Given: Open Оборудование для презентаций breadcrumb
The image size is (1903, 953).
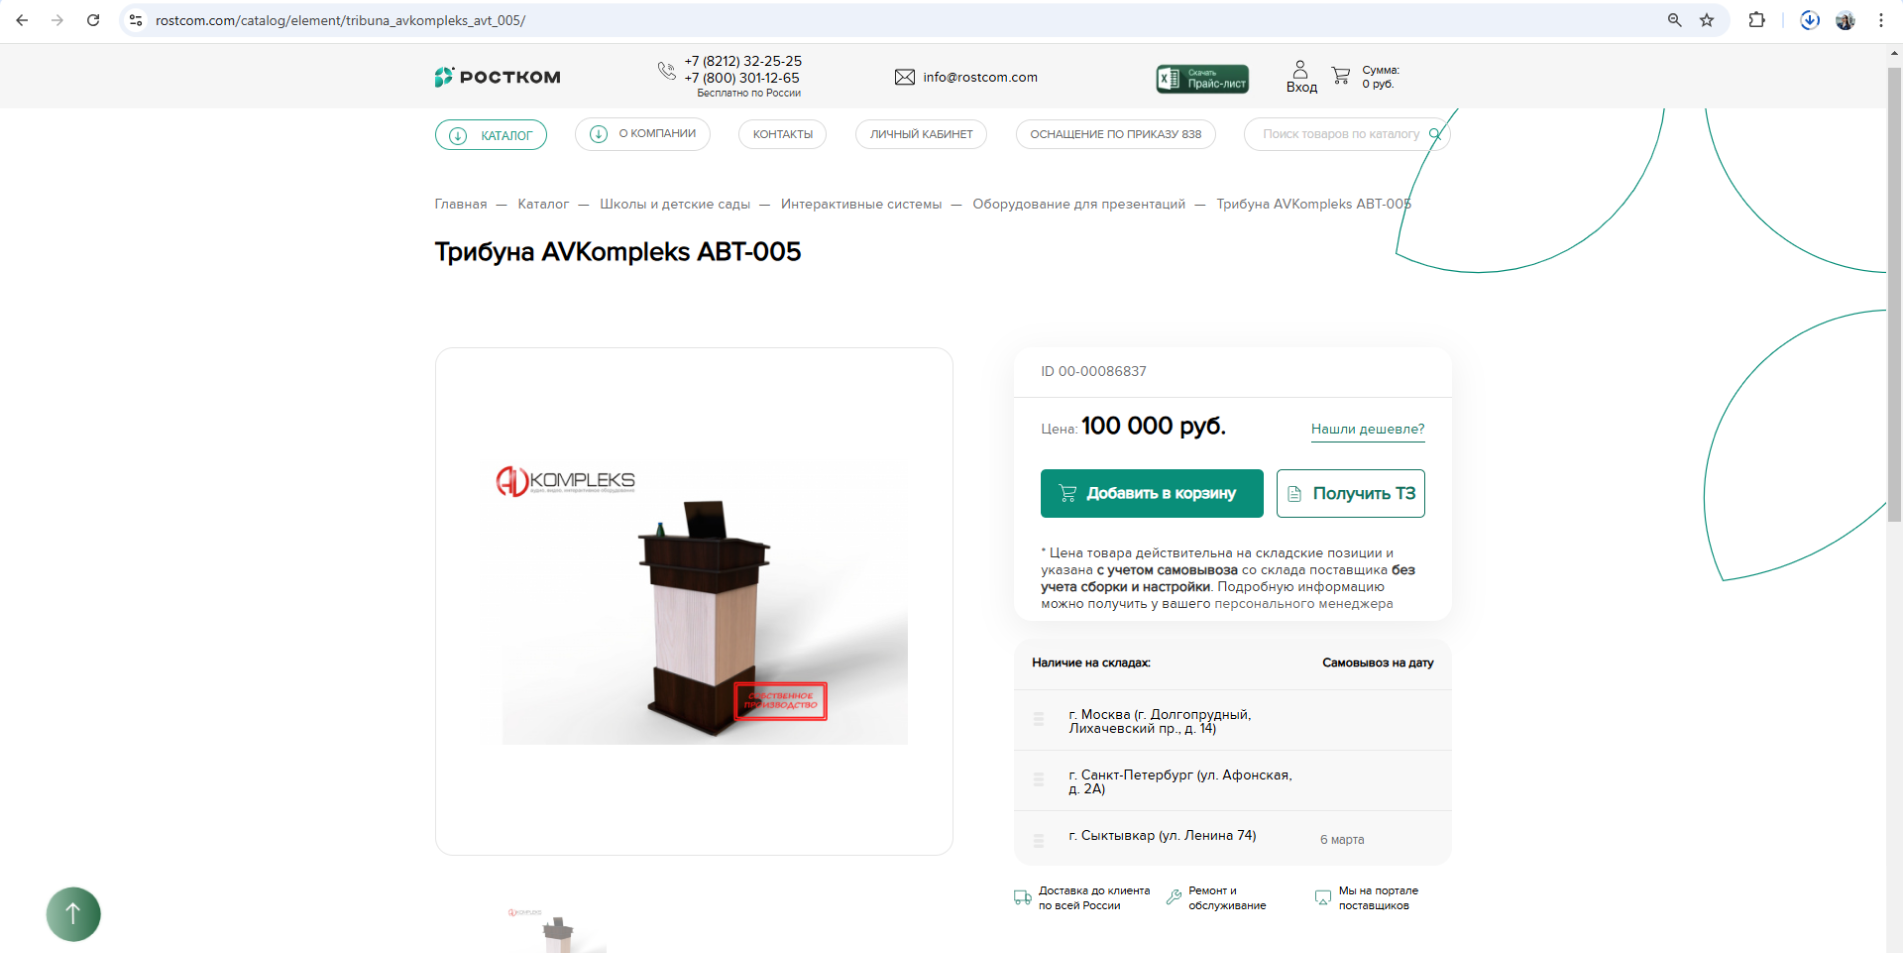Looking at the screenshot, I should (x=1079, y=204).
